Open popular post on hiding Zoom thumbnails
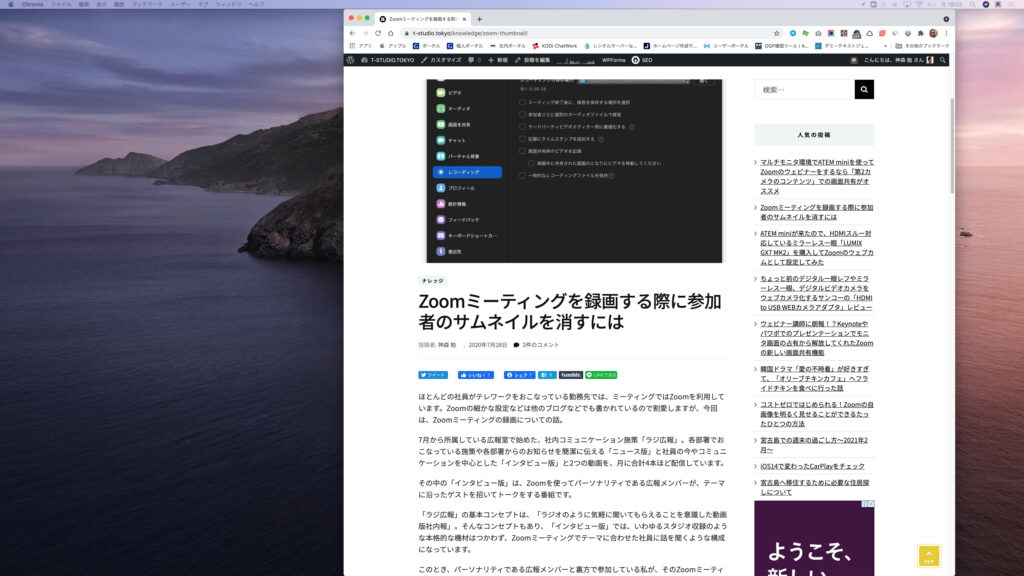Viewport: 1024px width, 576px height. coord(816,212)
